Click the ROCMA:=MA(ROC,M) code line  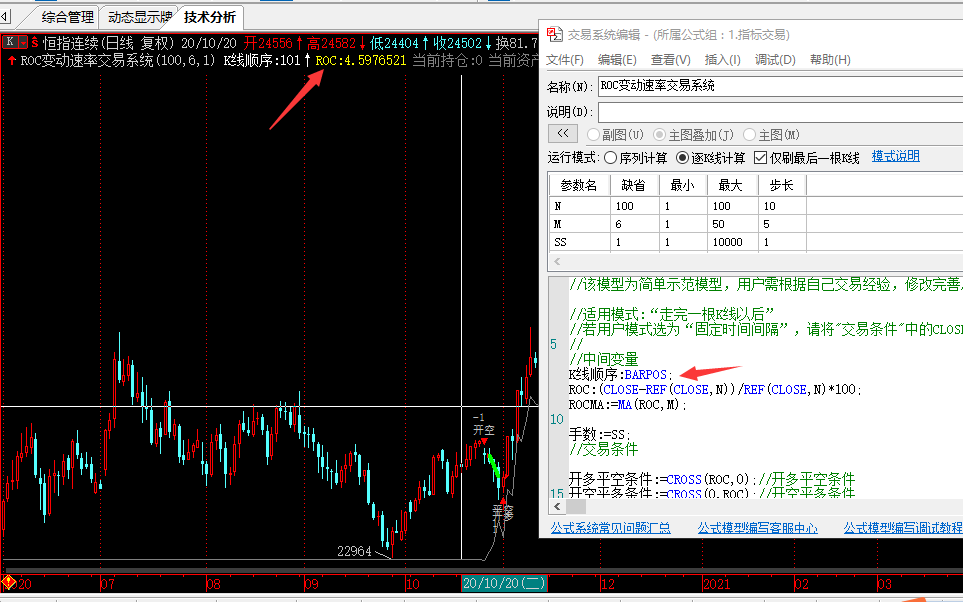(628, 405)
